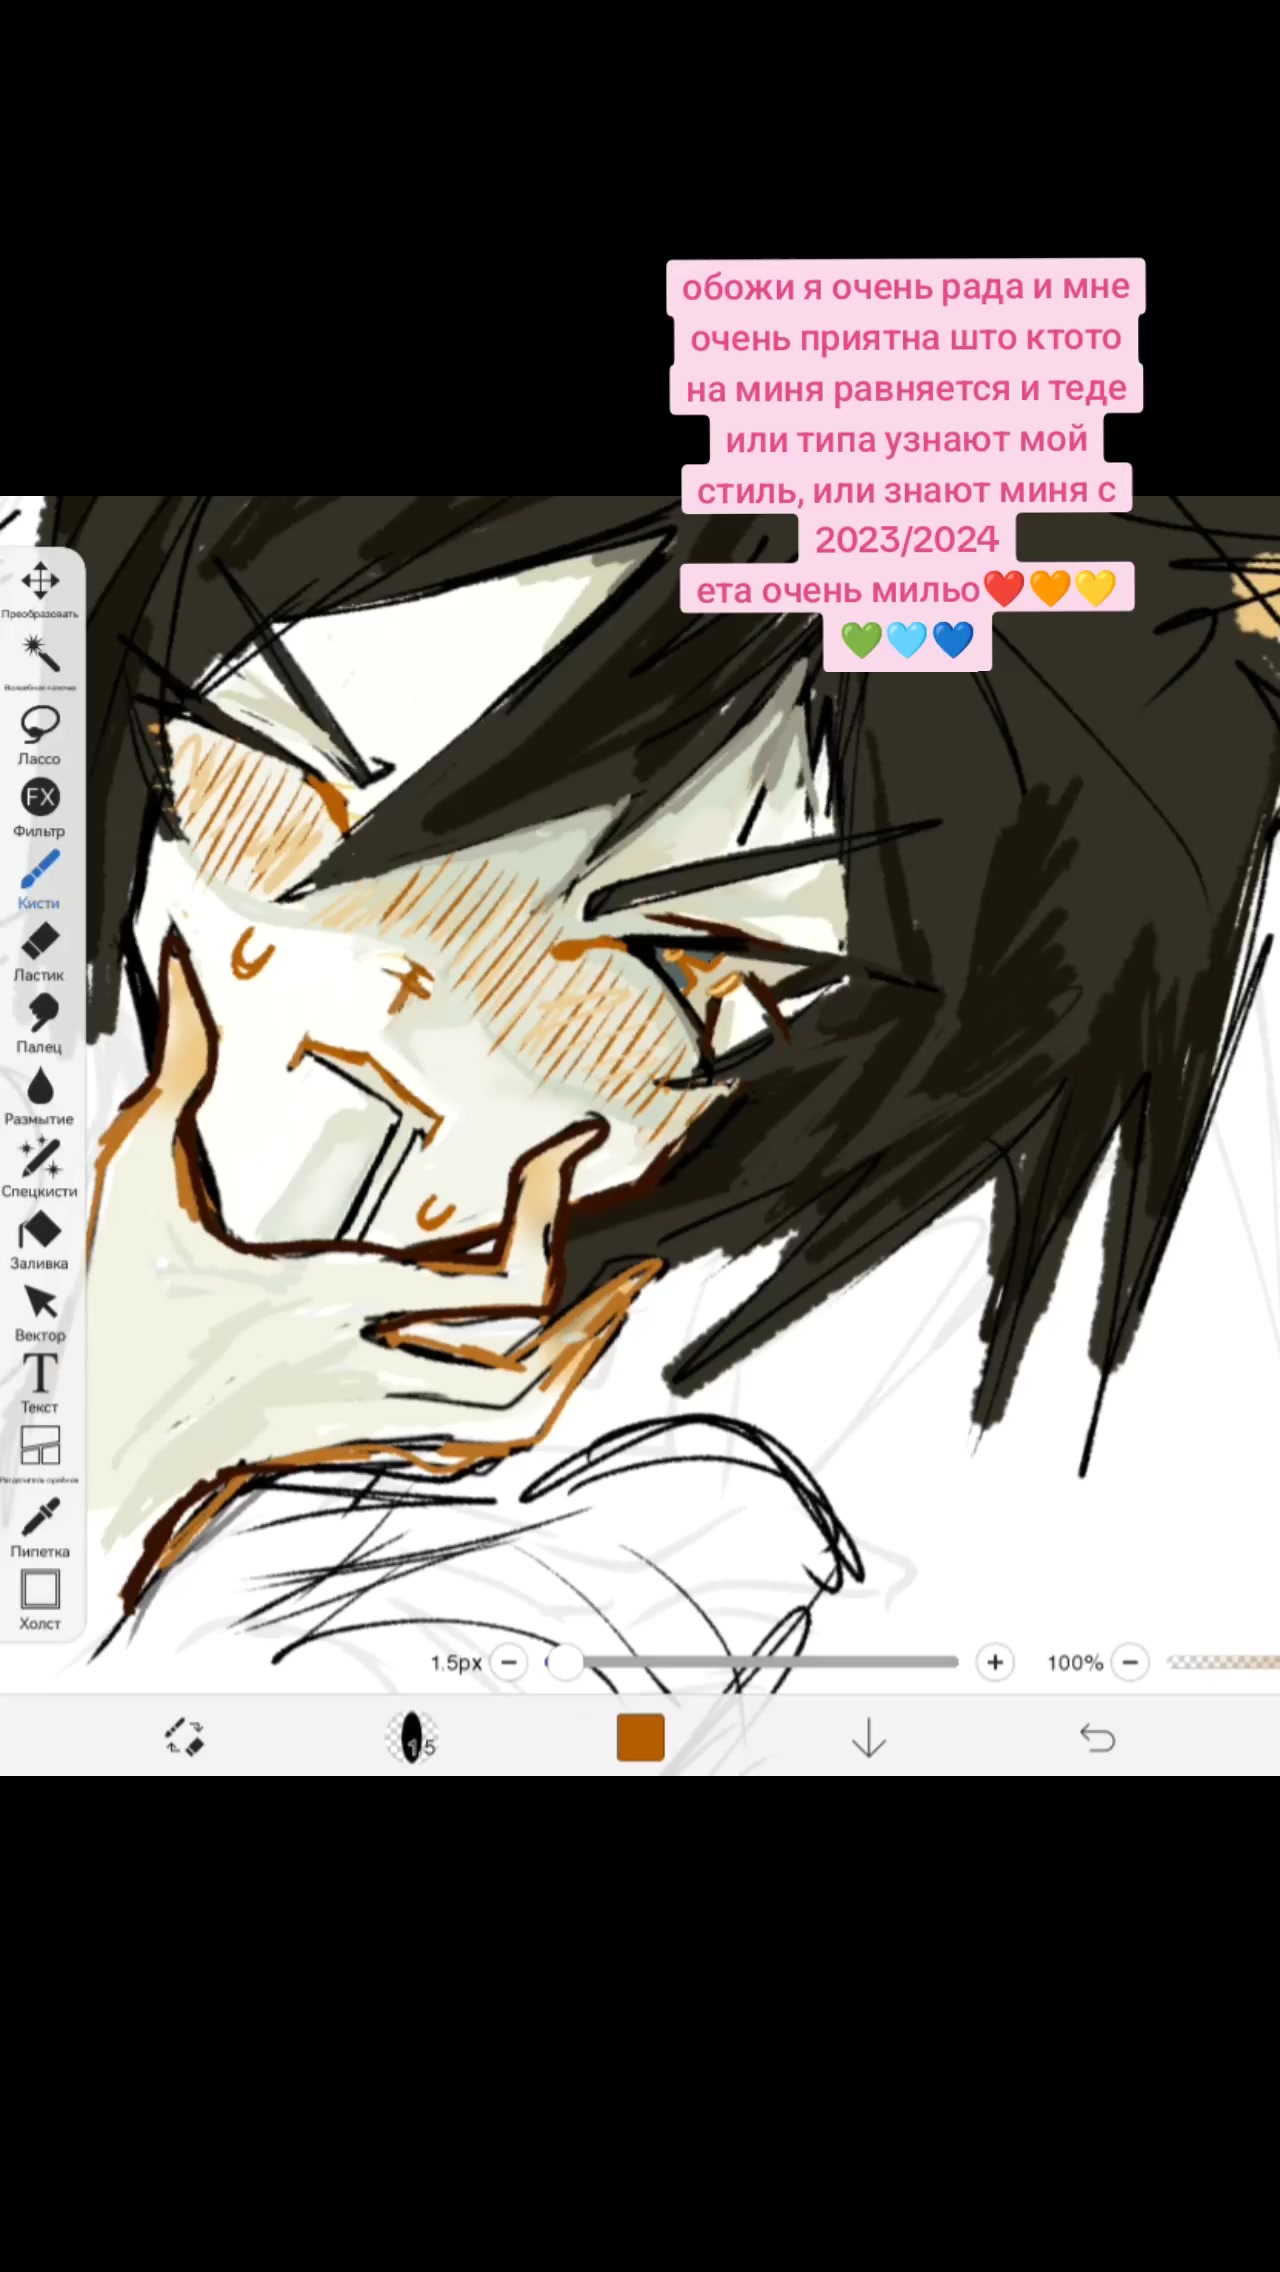Increase brush thickness with plus button

coord(995,1663)
